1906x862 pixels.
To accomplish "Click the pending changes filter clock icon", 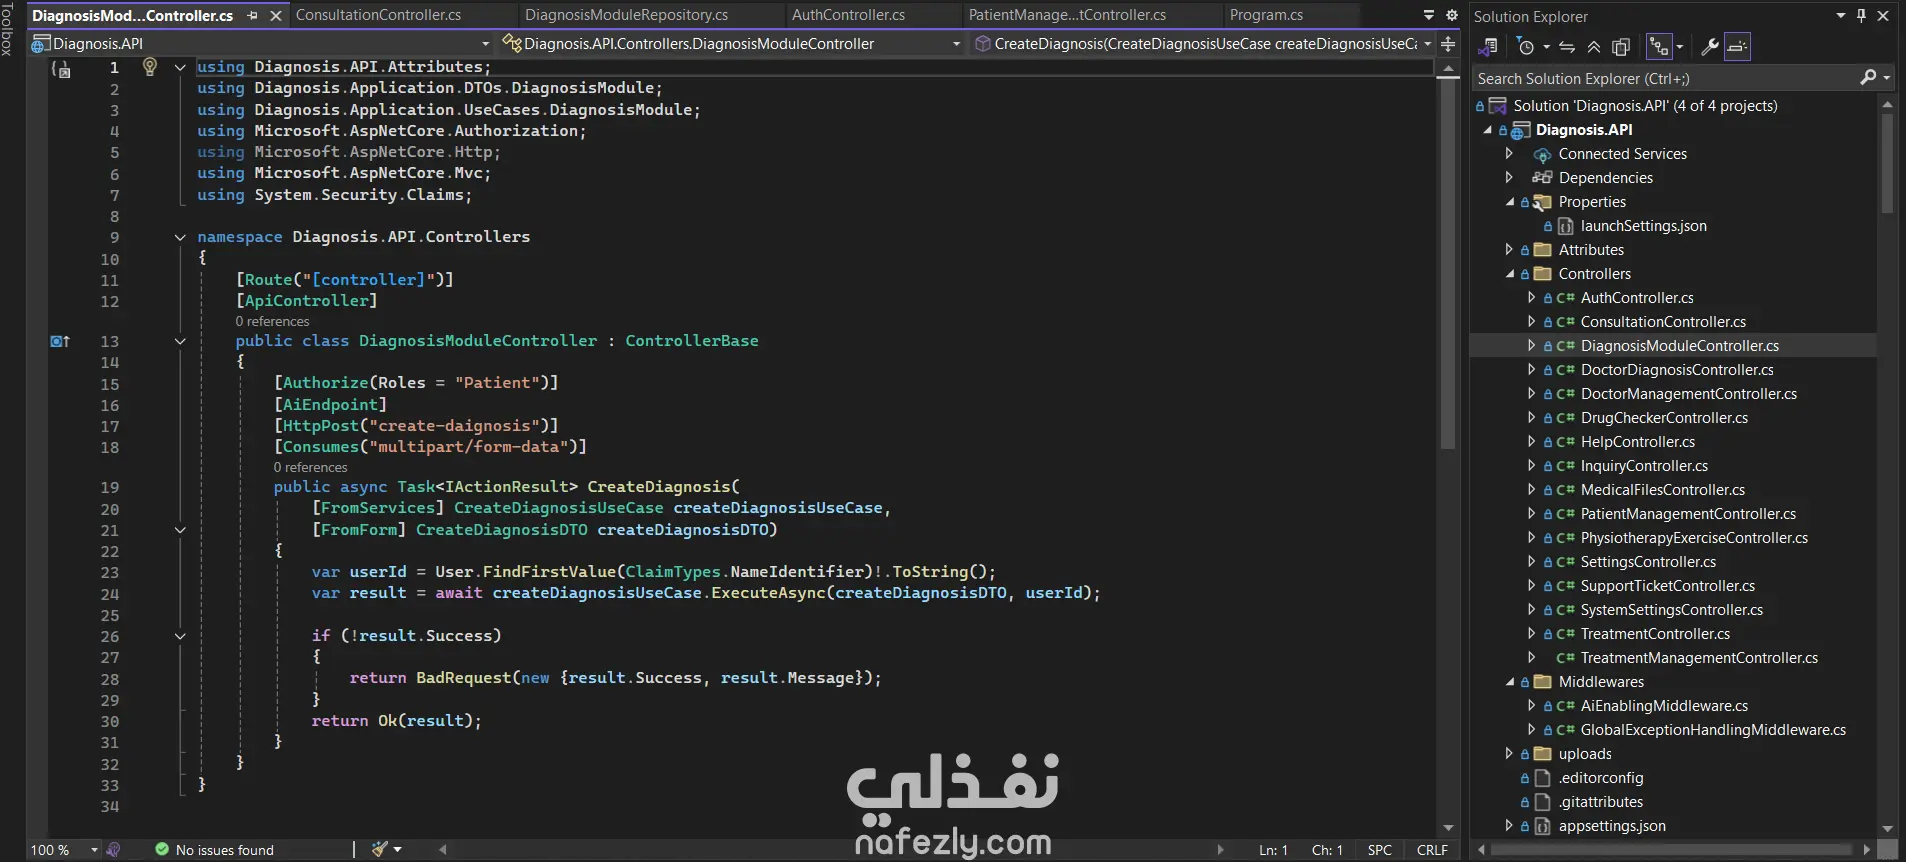I will [1525, 47].
